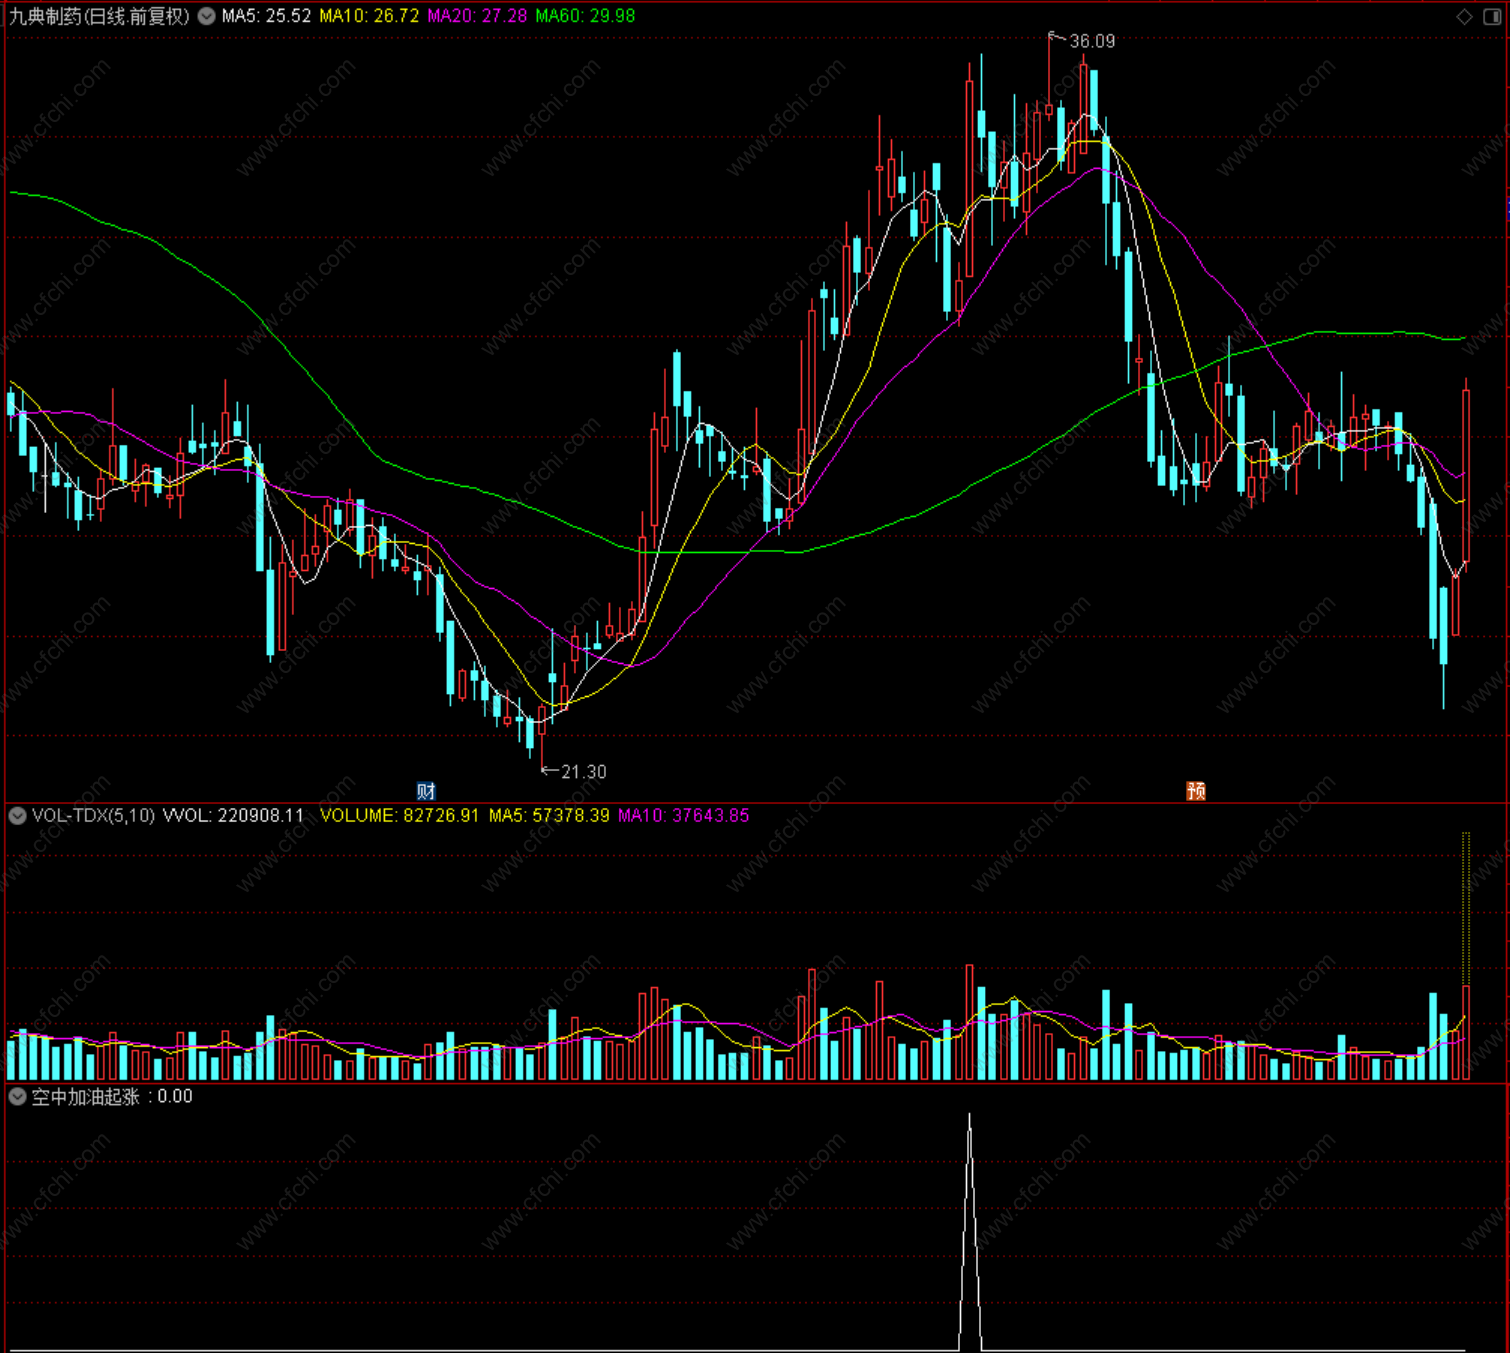This screenshot has height=1353, width=1510.
Task: Open the 空中加油起涨 indicator dropdown
Action: tap(17, 1097)
